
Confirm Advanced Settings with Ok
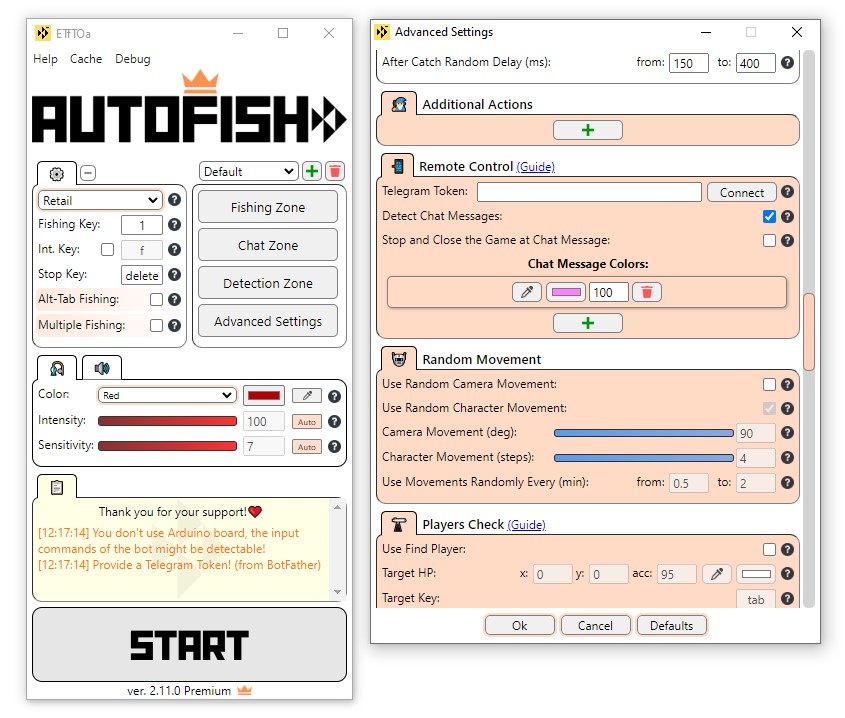[520, 625]
